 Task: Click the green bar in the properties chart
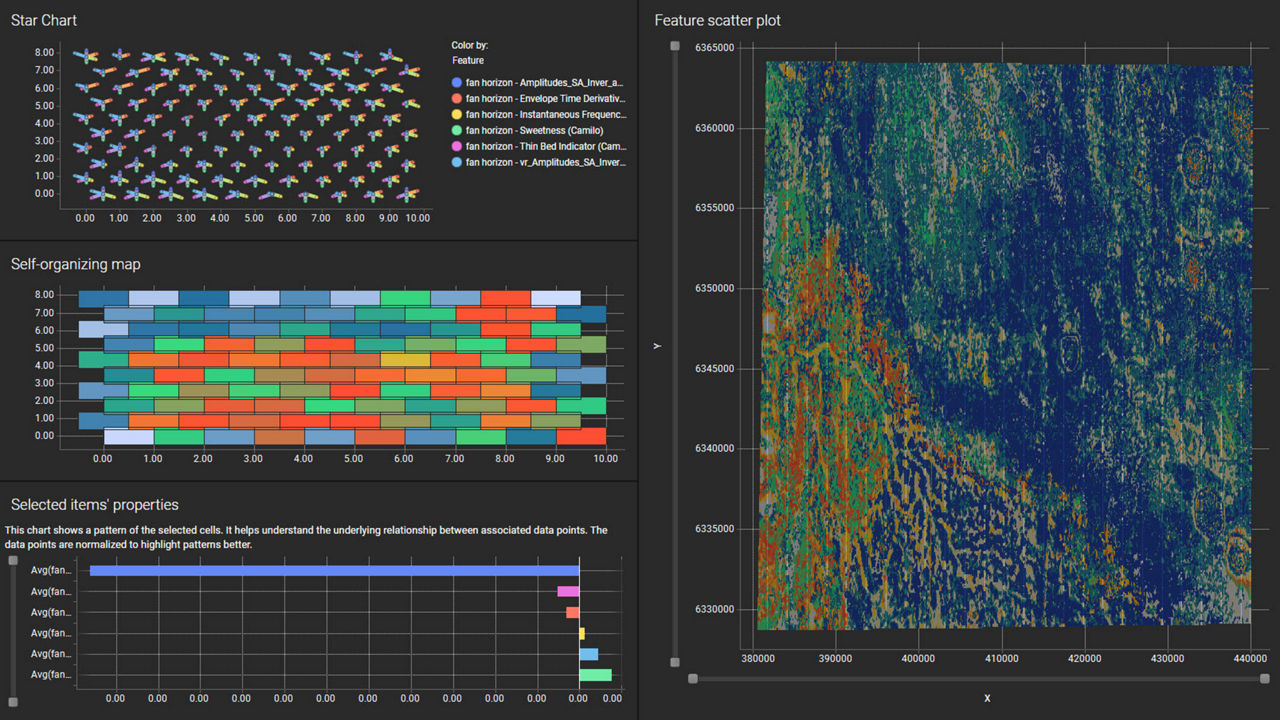coord(595,675)
